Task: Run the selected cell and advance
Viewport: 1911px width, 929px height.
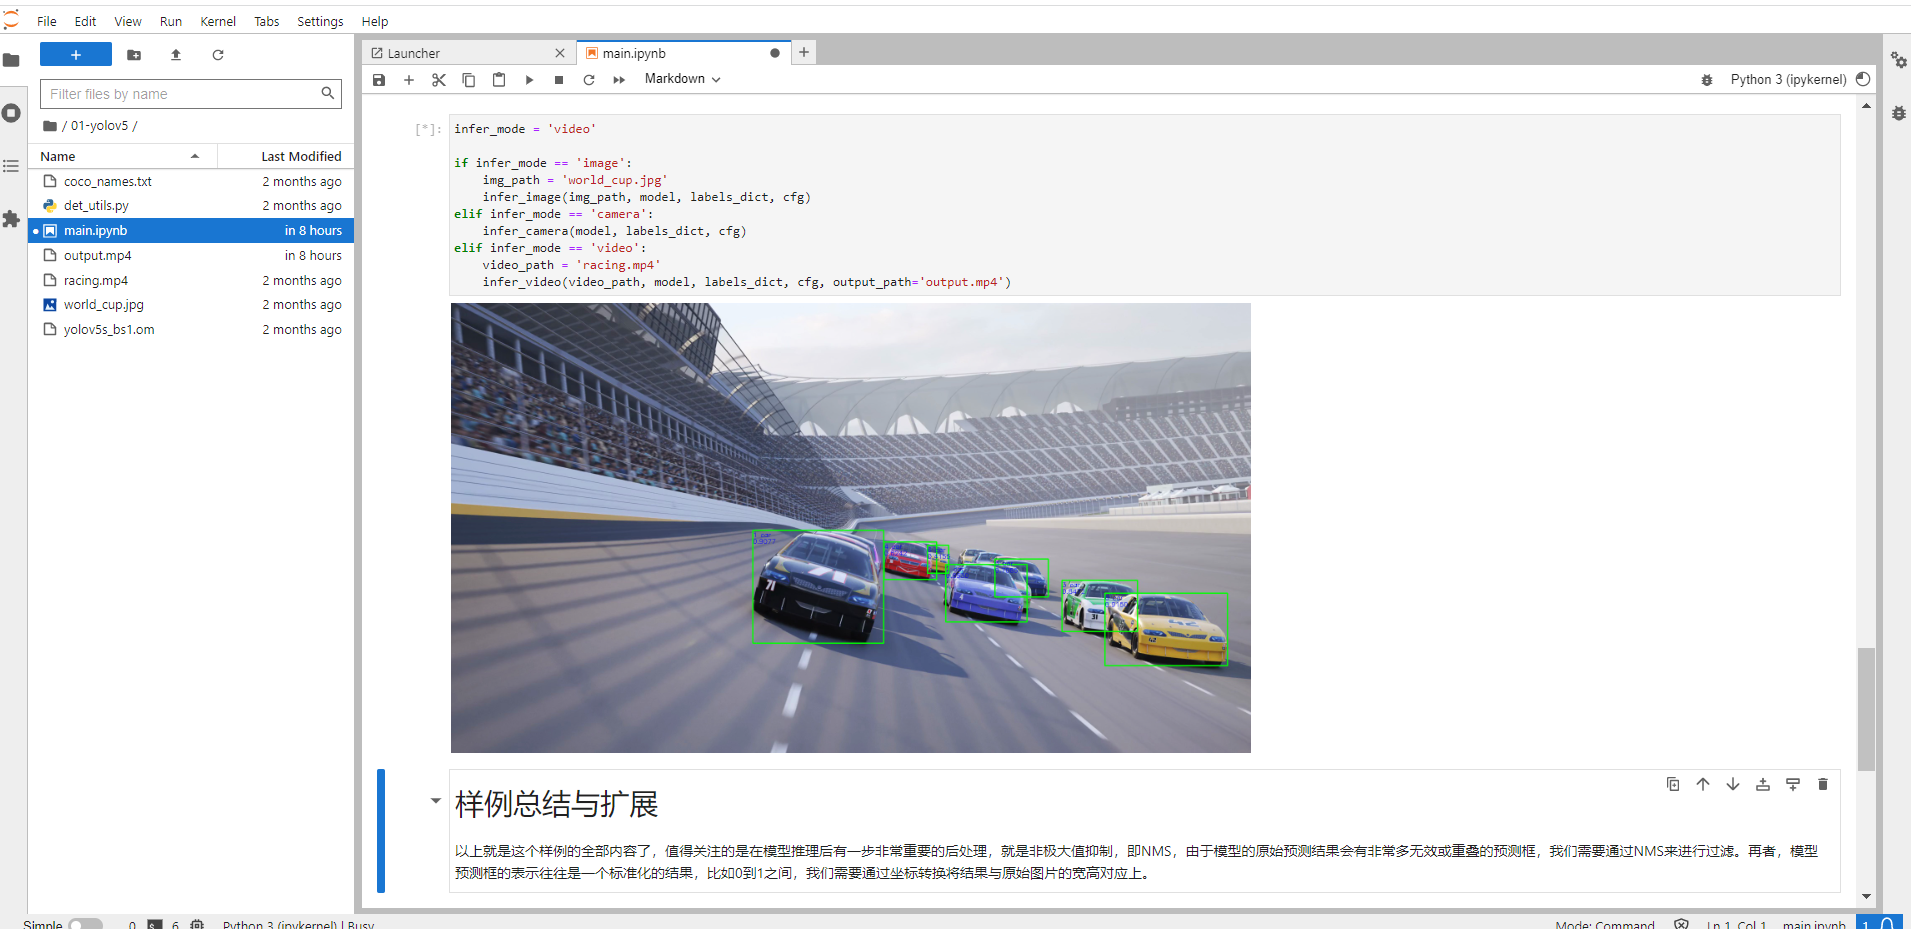Action: point(529,80)
